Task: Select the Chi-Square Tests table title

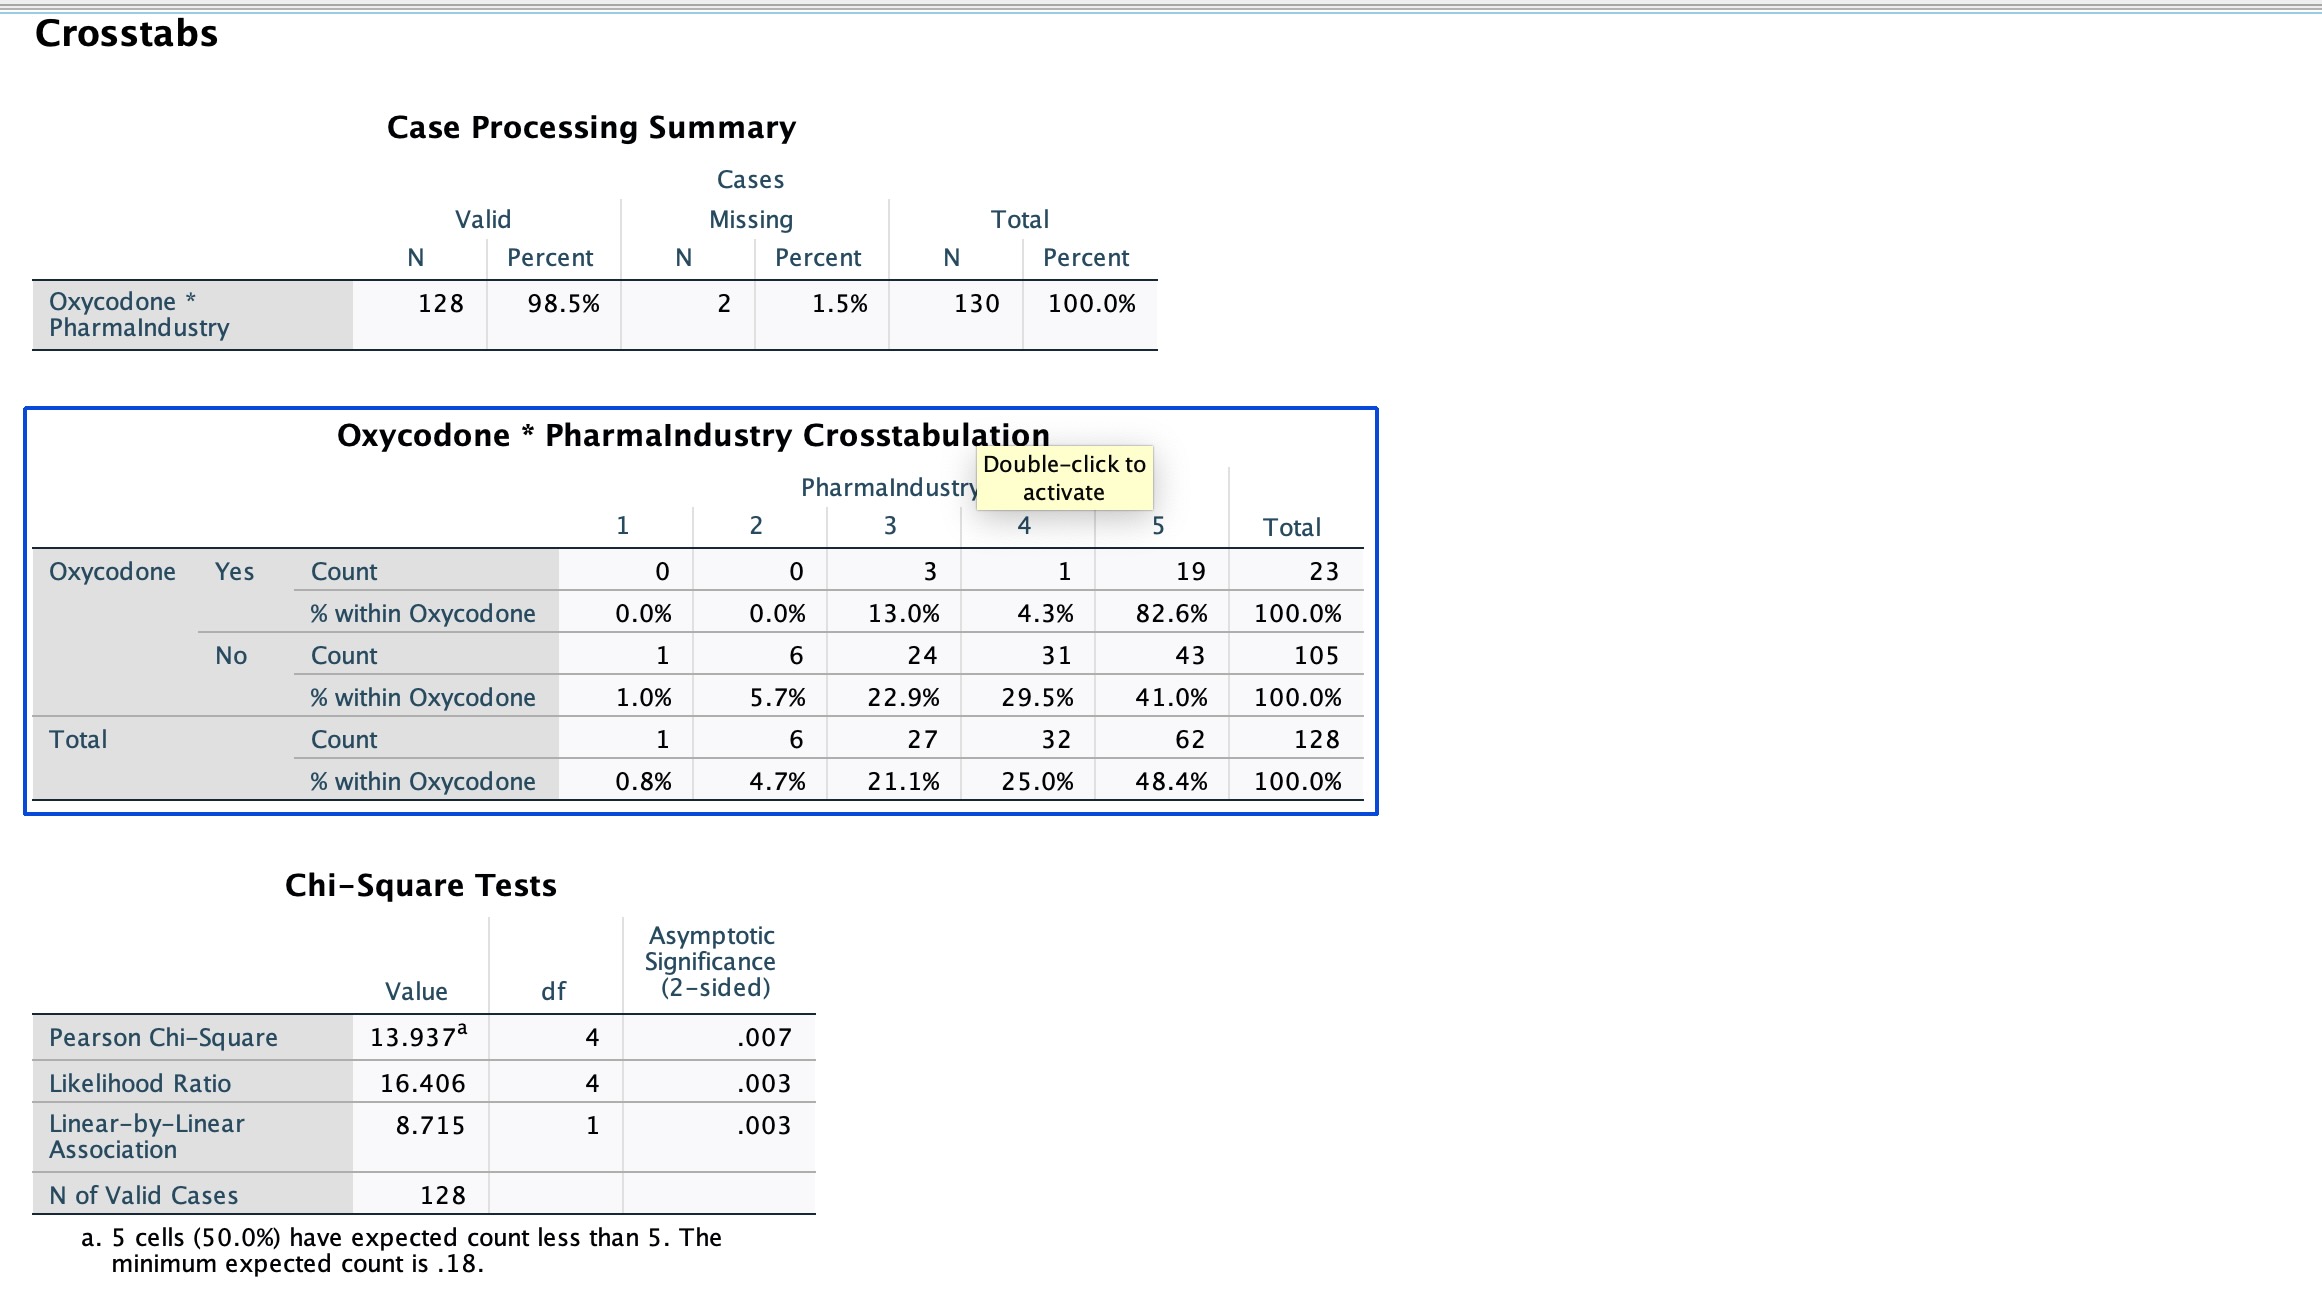Action: tap(420, 886)
